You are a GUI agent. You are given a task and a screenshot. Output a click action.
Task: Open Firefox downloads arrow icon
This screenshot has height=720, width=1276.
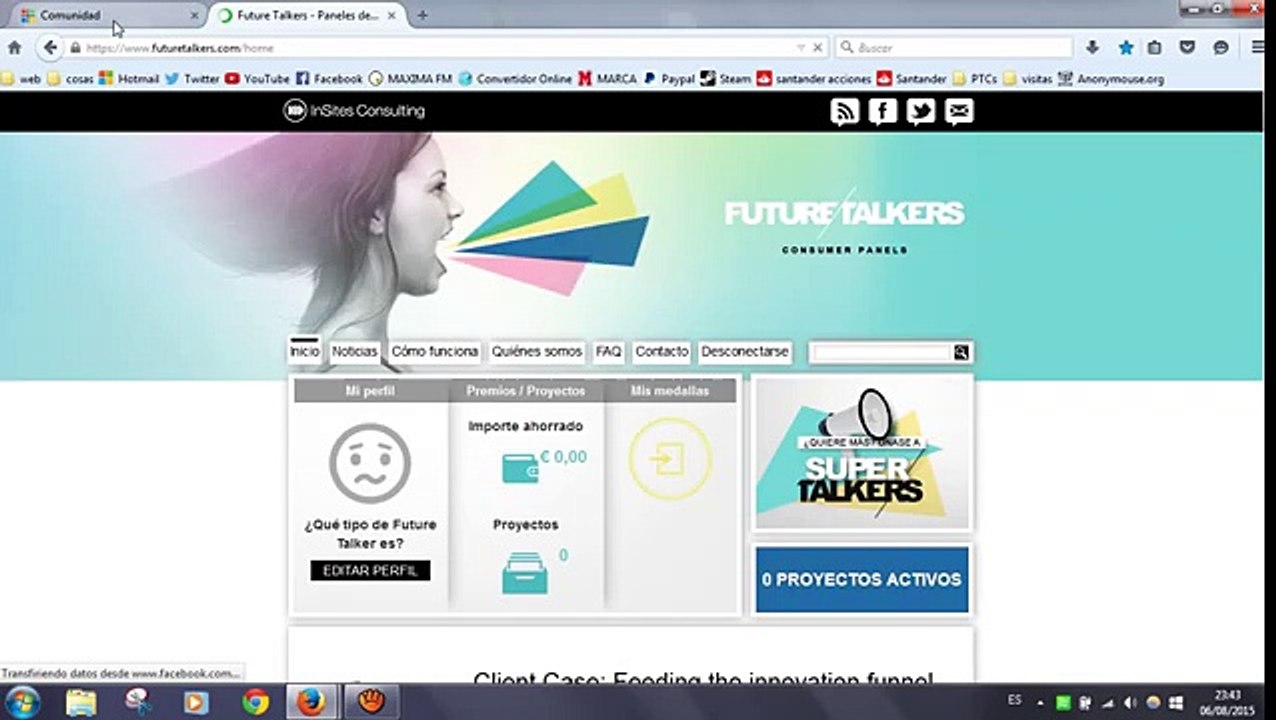pos(1092,47)
